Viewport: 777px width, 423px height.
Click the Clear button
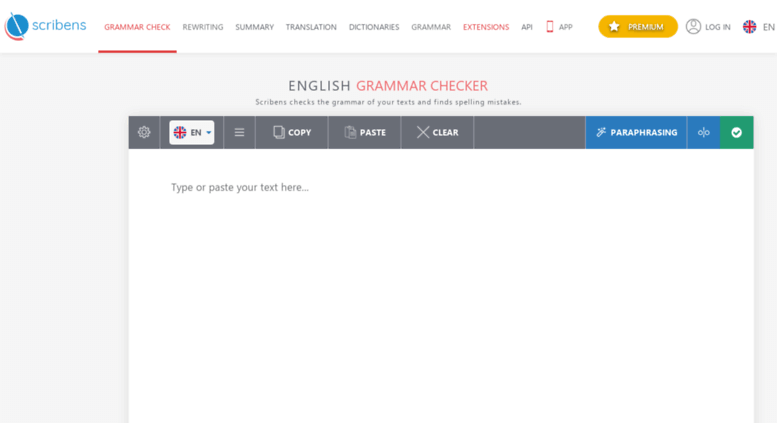[437, 132]
